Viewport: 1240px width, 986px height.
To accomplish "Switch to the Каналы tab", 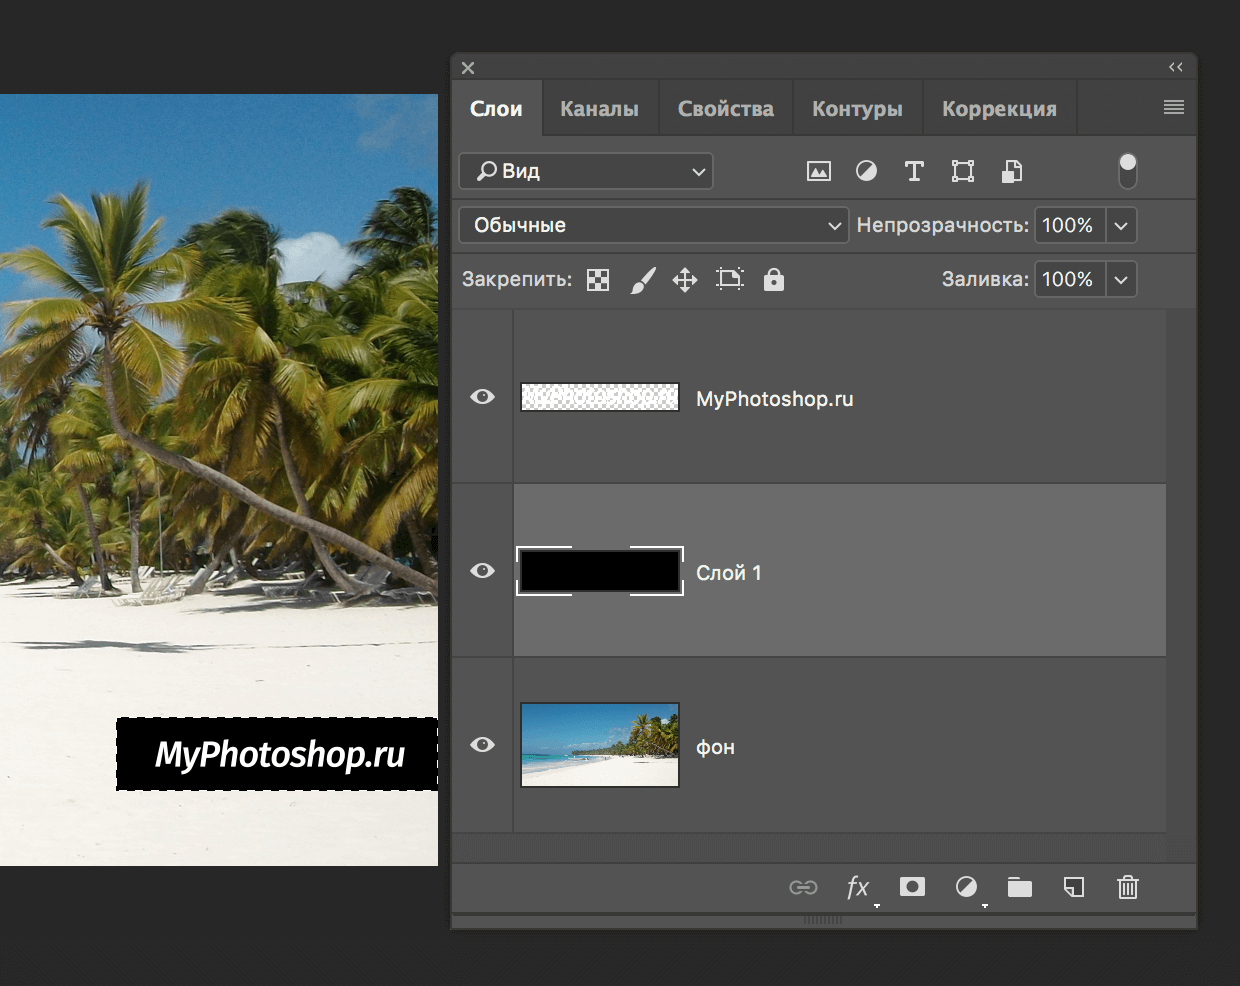I will coord(599,109).
